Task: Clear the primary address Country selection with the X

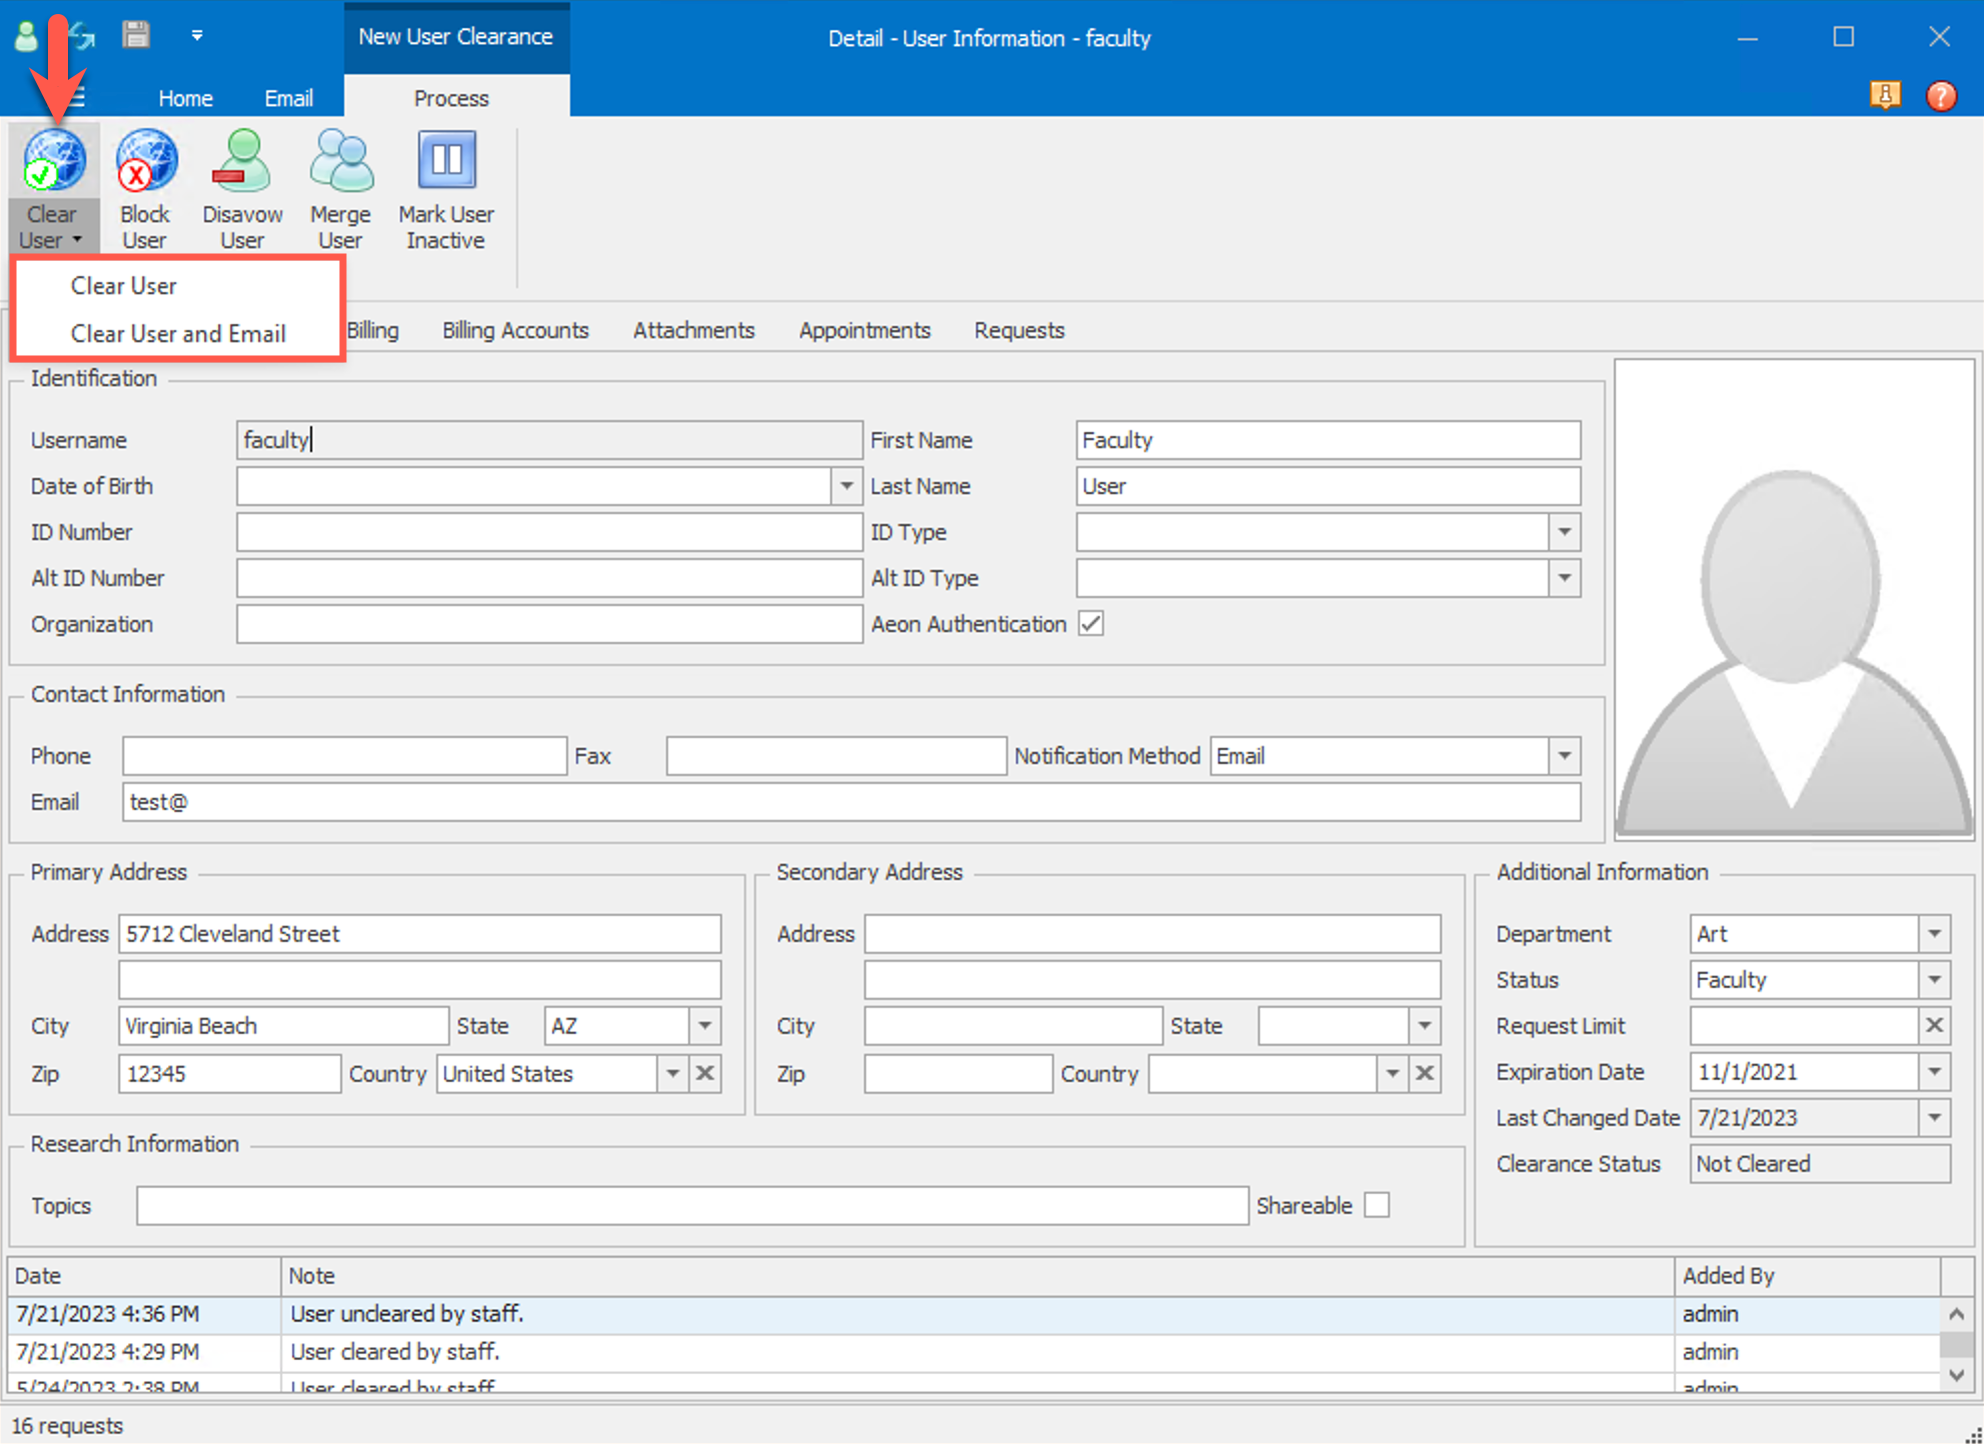Action: 705,1073
